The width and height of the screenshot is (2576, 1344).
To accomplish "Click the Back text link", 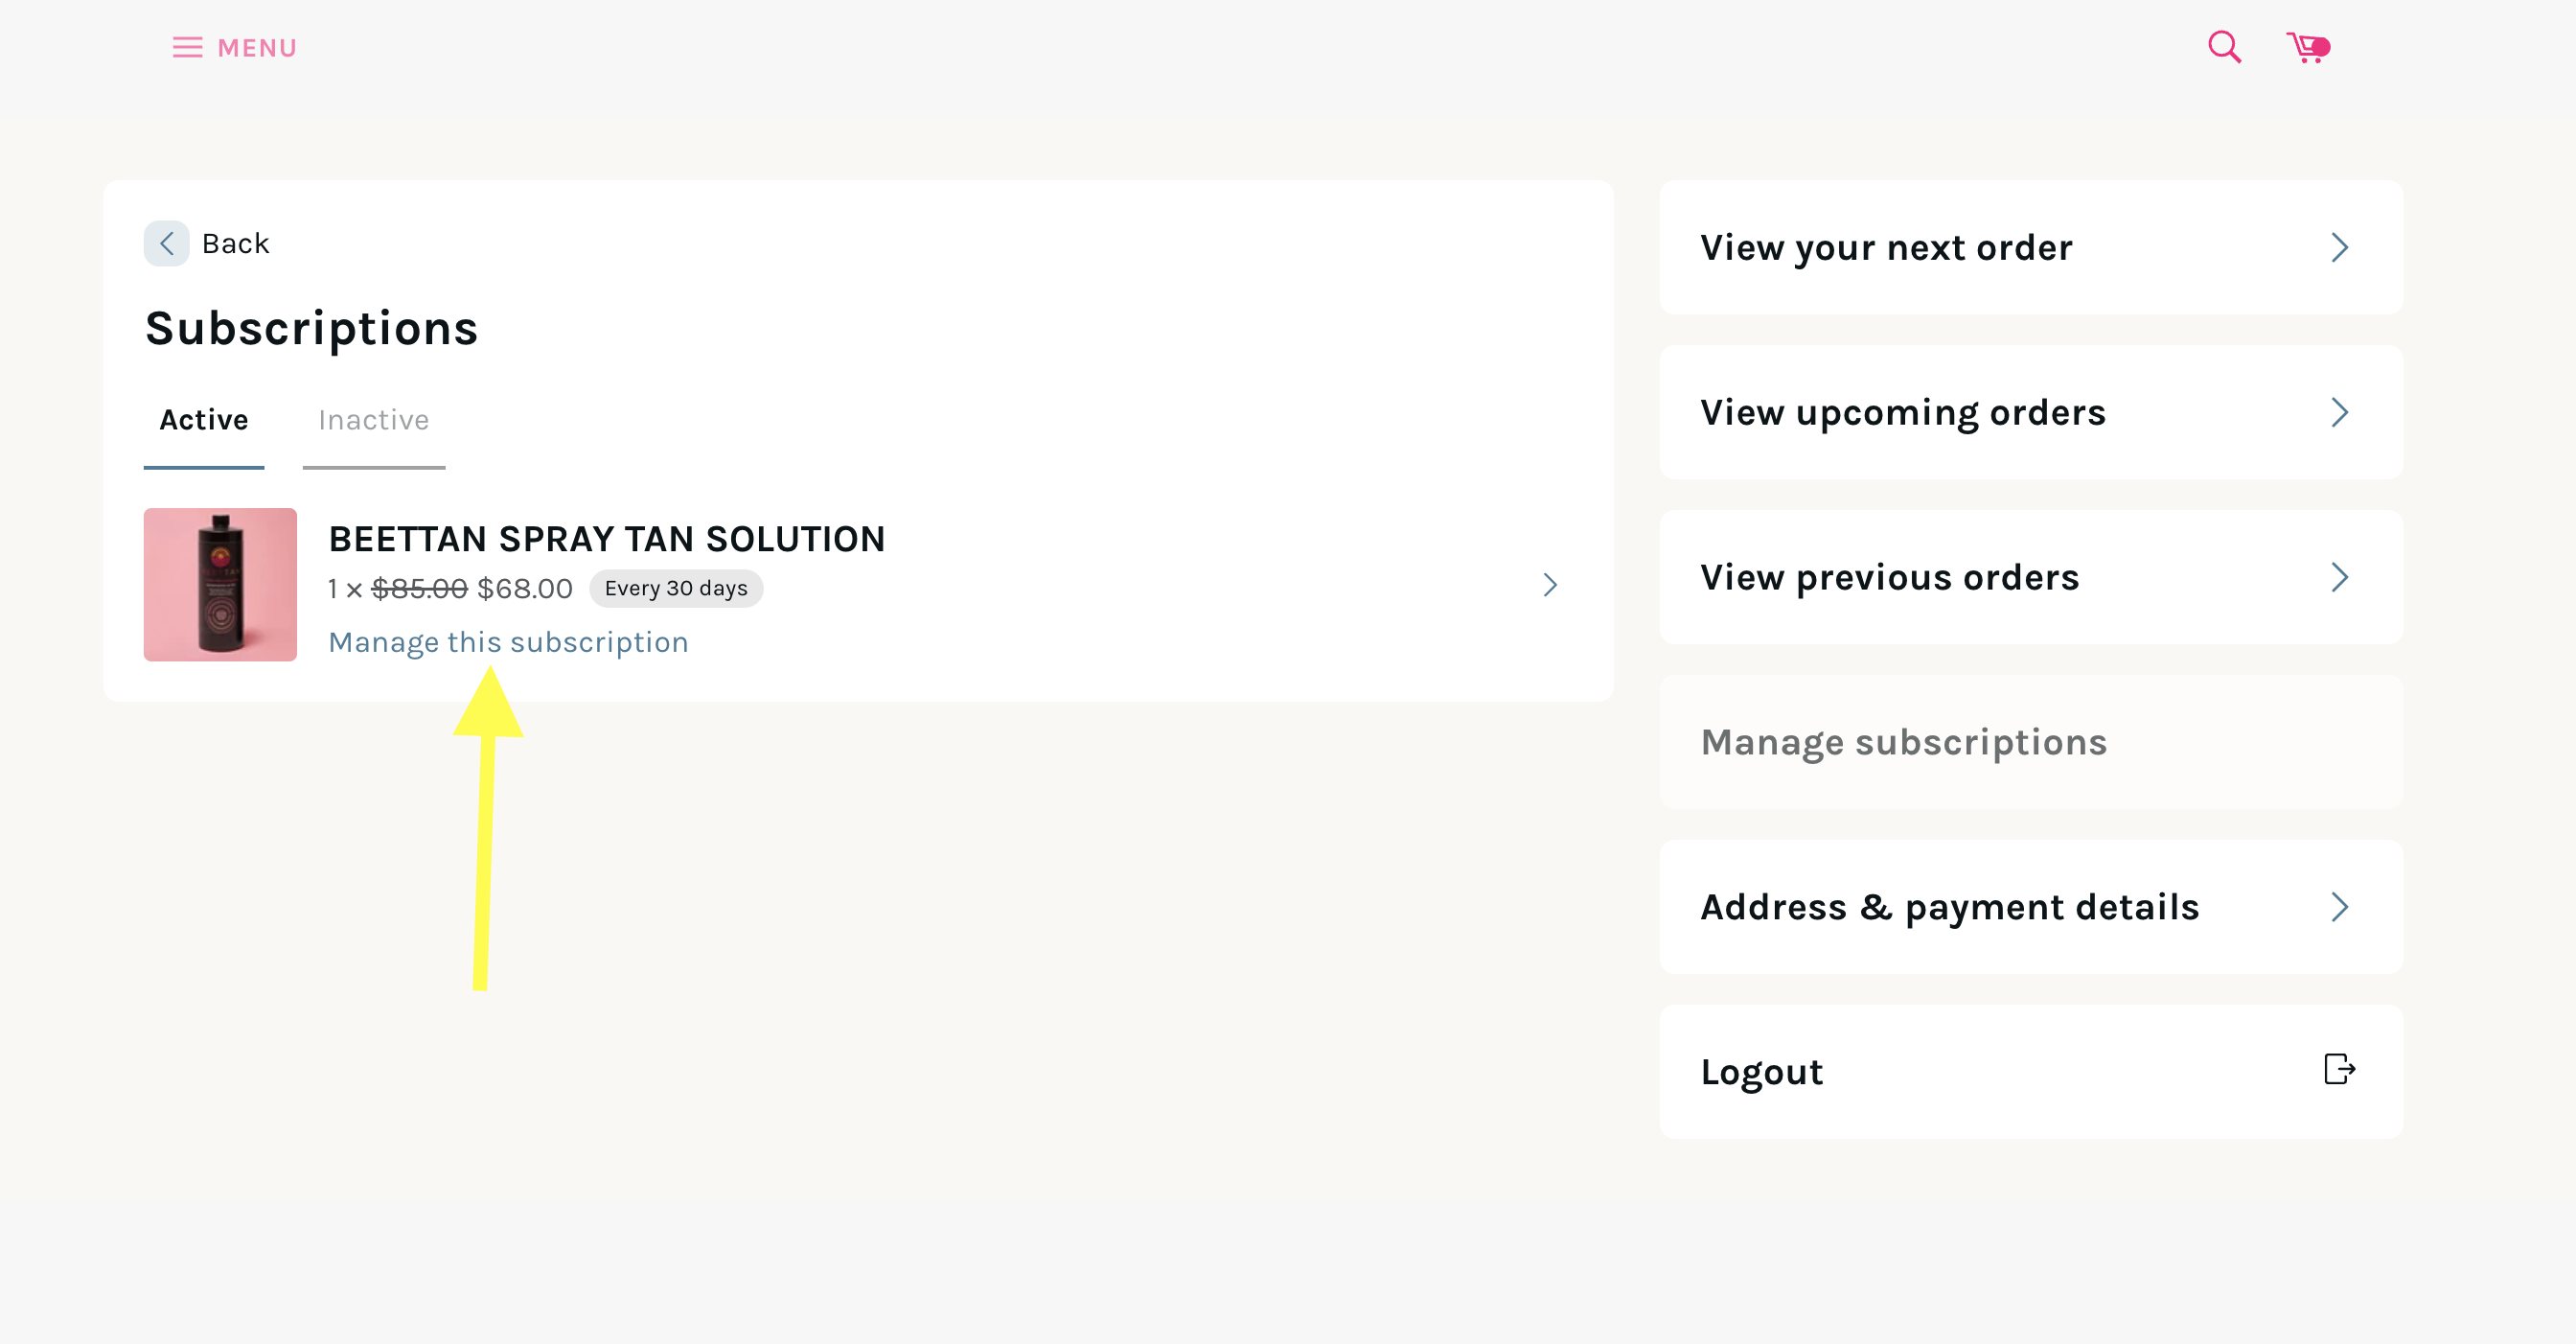I will pos(235,243).
